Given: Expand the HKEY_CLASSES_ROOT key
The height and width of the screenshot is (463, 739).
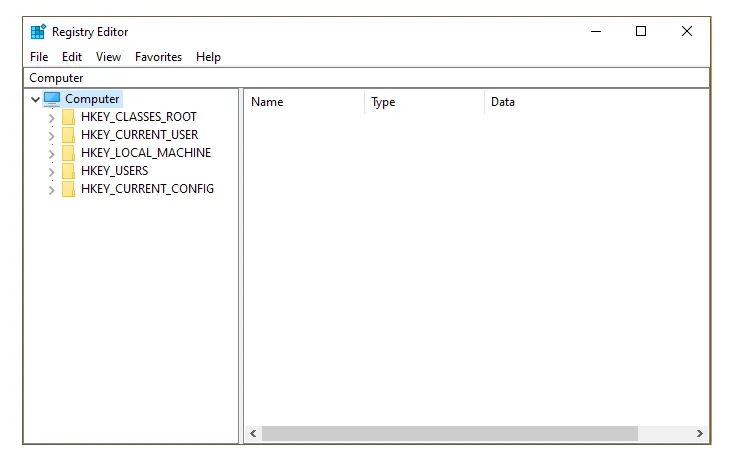Looking at the screenshot, I should point(51,118).
